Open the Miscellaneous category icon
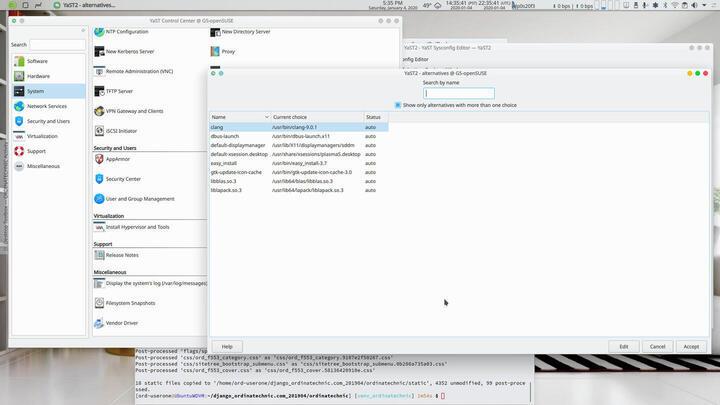The image size is (720, 405). tap(19, 166)
